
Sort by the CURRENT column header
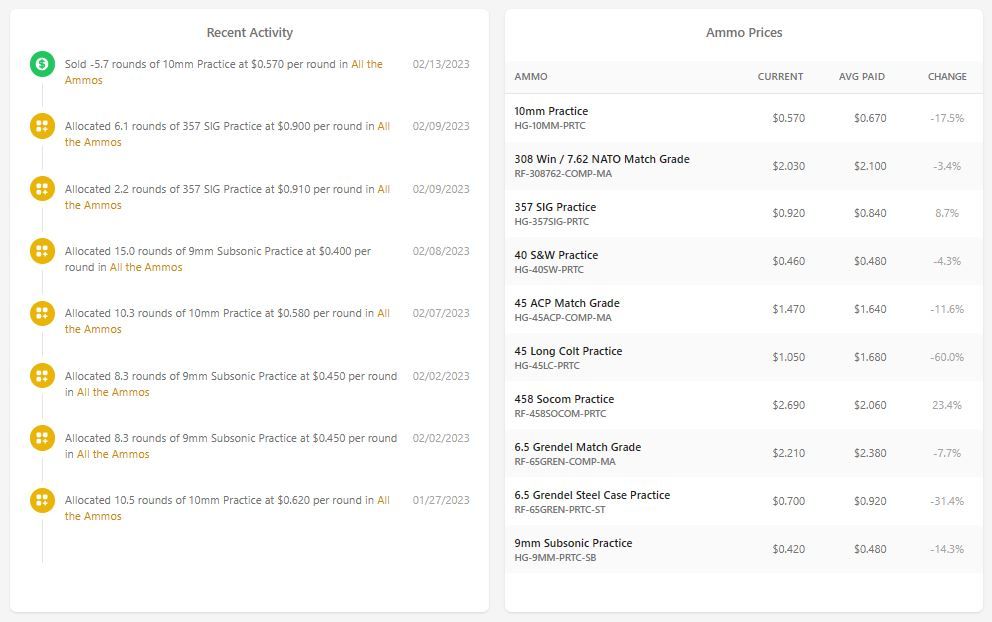pyautogui.click(x=780, y=77)
